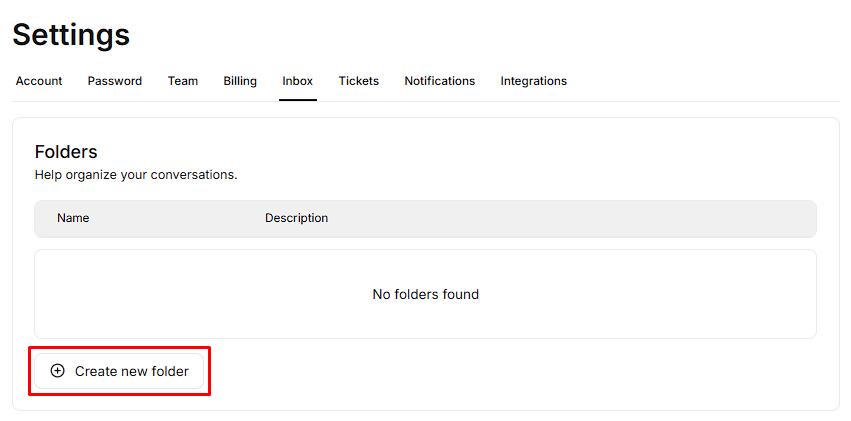
Task: Click the Name column header
Action: pyautogui.click(x=73, y=218)
